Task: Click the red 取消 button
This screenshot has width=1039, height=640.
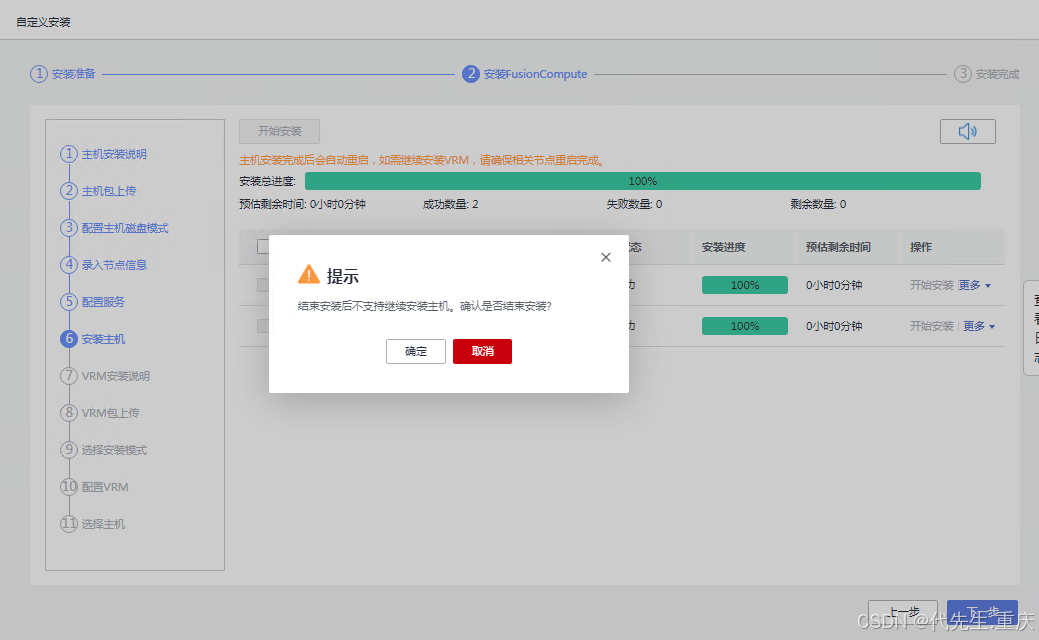Action: (x=482, y=351)
